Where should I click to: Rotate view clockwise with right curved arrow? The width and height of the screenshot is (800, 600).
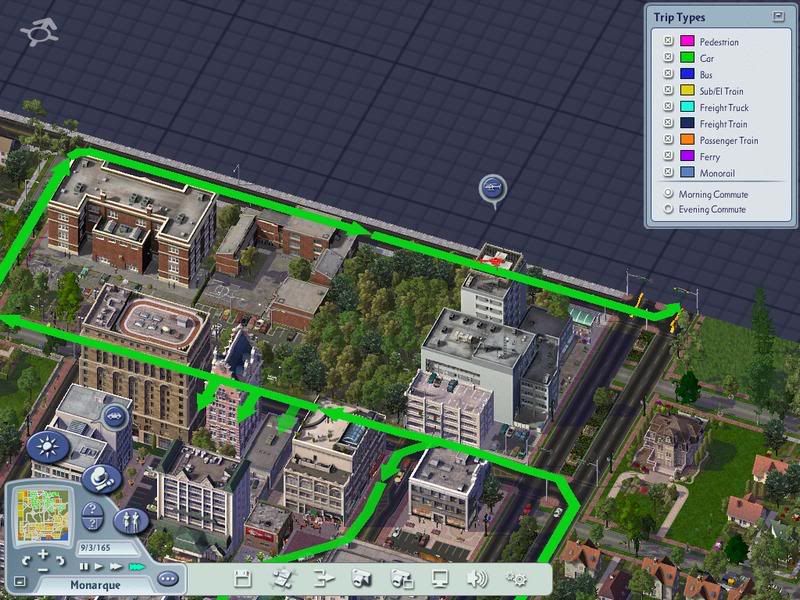pos(61,561)
